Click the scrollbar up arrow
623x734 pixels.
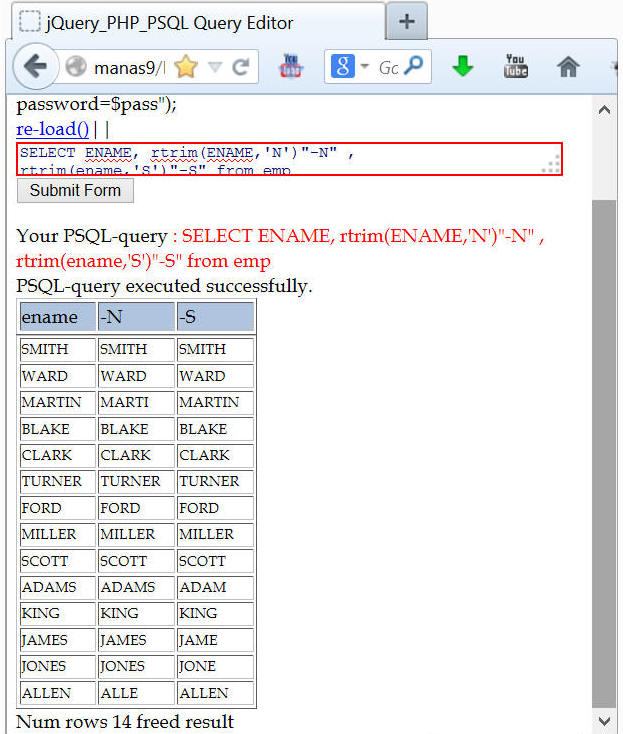(x=604, y=108)
